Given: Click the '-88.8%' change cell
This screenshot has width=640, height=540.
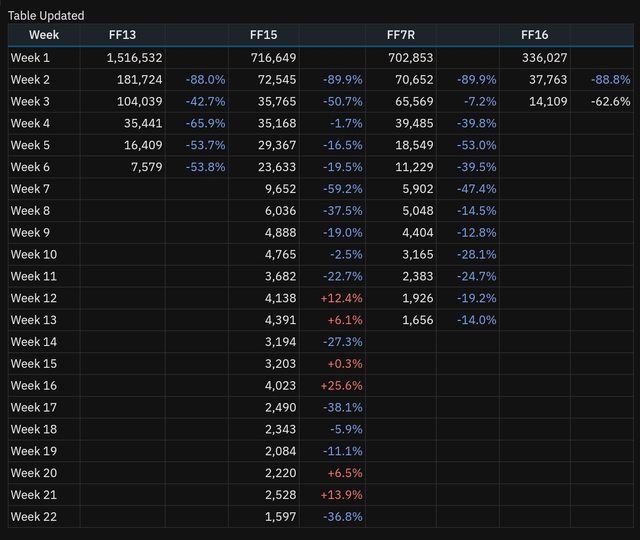Looking at the screenshot, I should point(610,80).
